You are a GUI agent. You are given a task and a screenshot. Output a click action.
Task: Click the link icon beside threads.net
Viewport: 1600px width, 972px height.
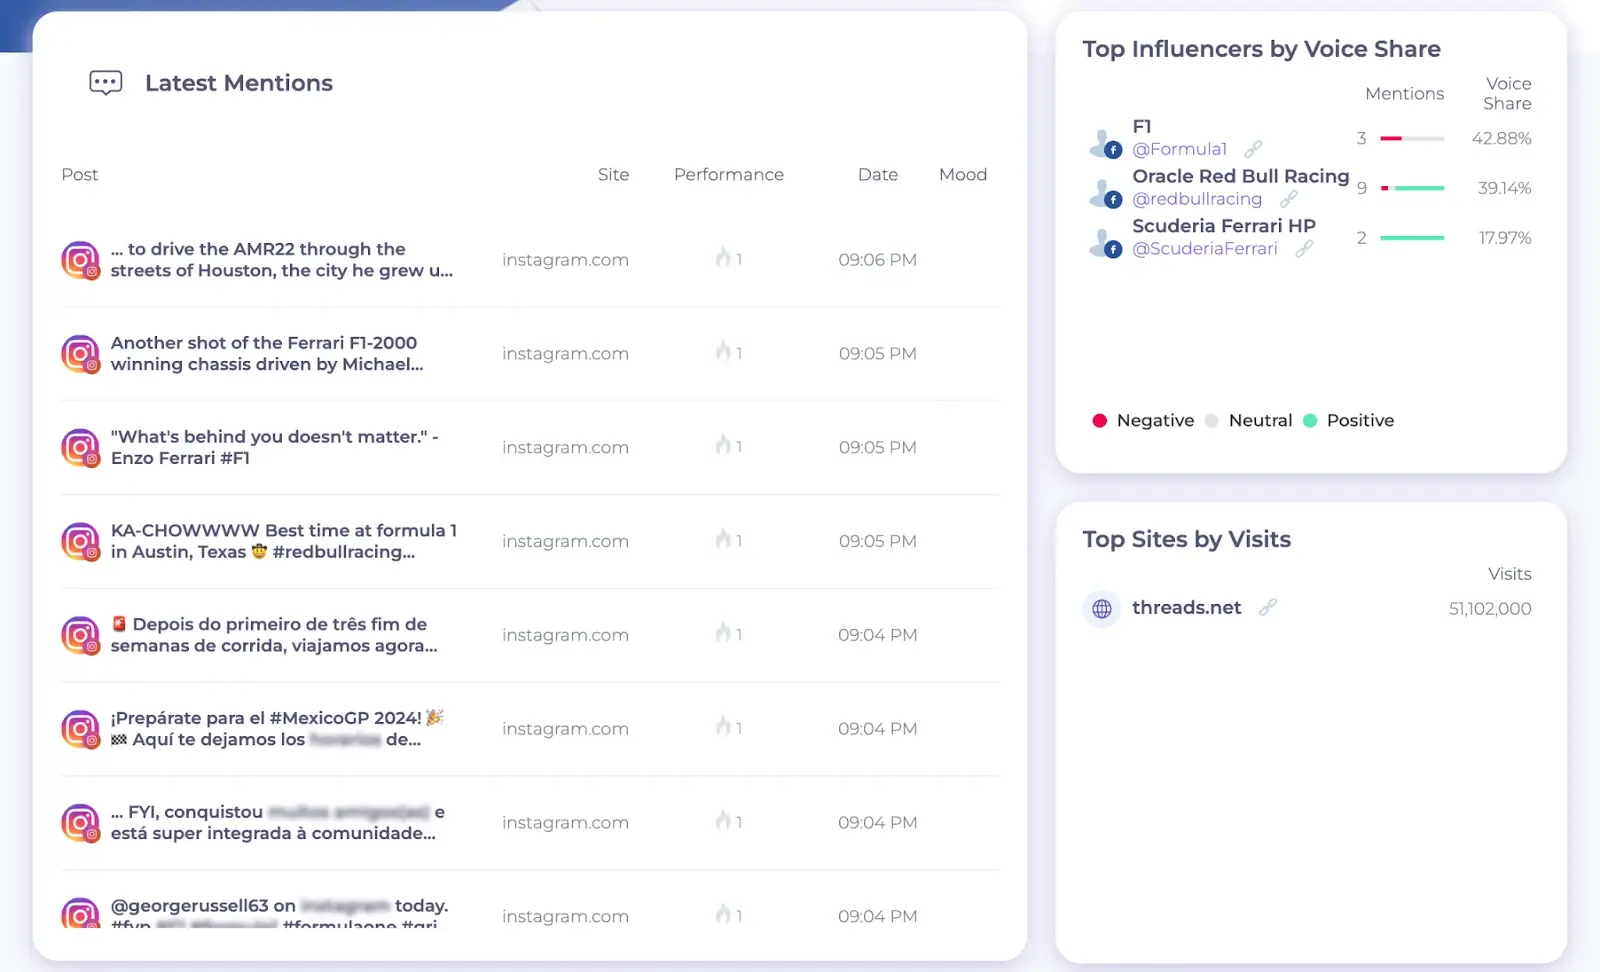[1269, 606]
